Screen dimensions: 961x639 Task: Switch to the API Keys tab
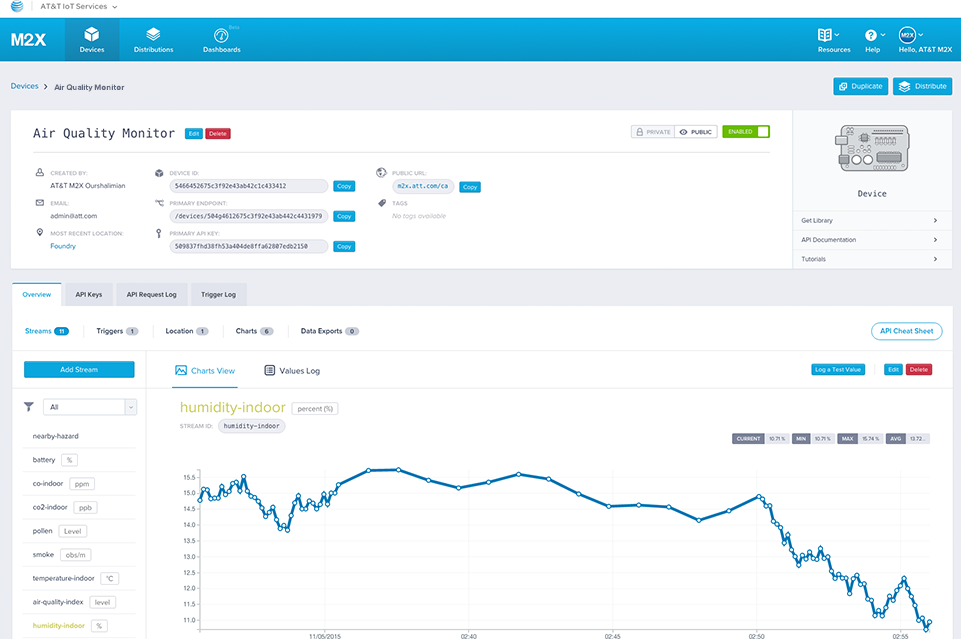[x=89, y=295]
